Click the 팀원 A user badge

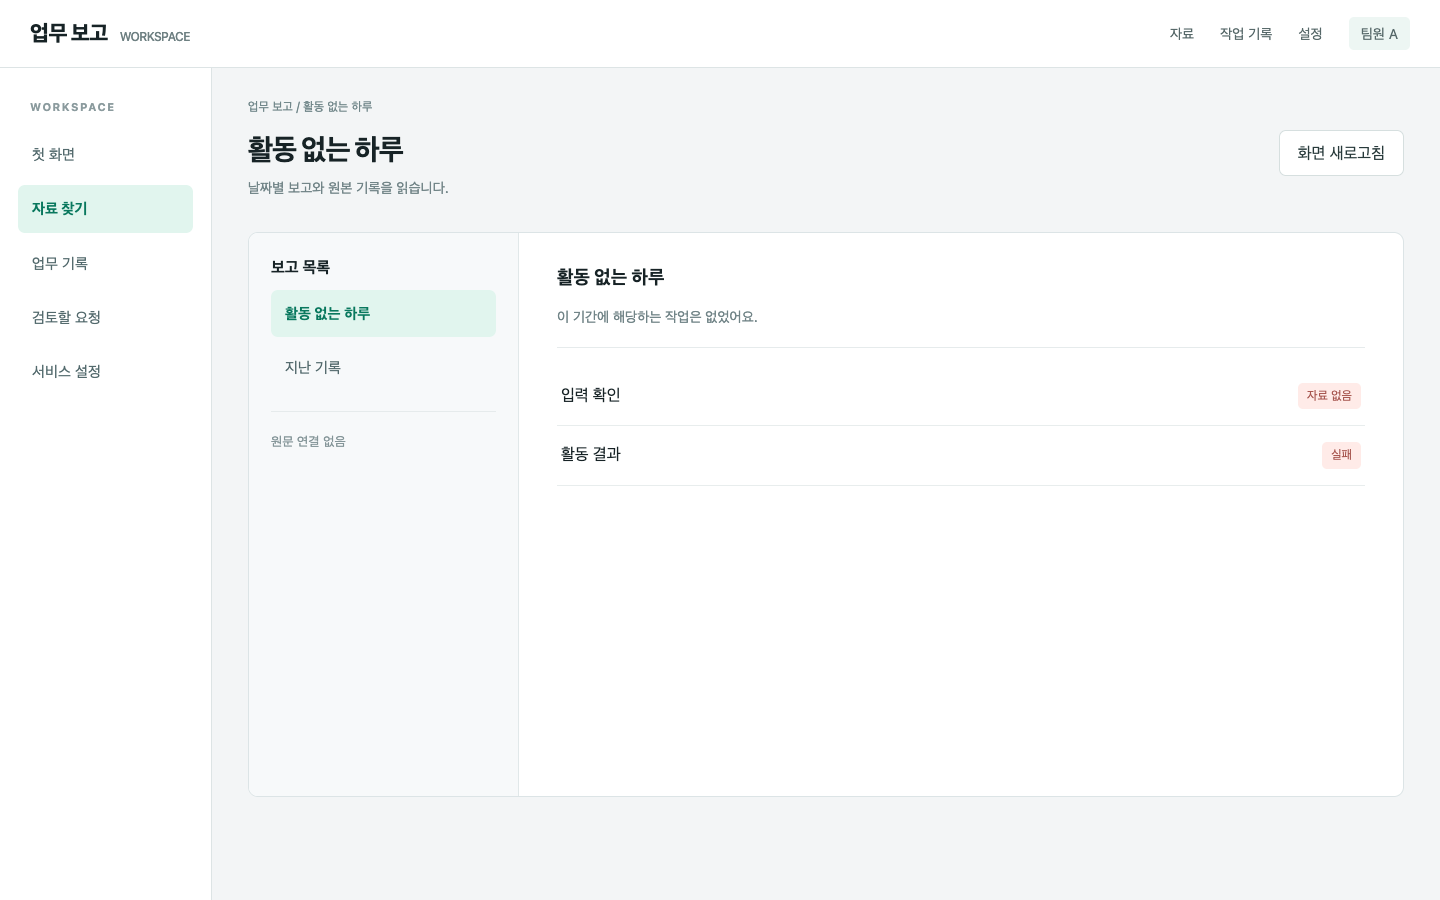(x=1379, y=34)
